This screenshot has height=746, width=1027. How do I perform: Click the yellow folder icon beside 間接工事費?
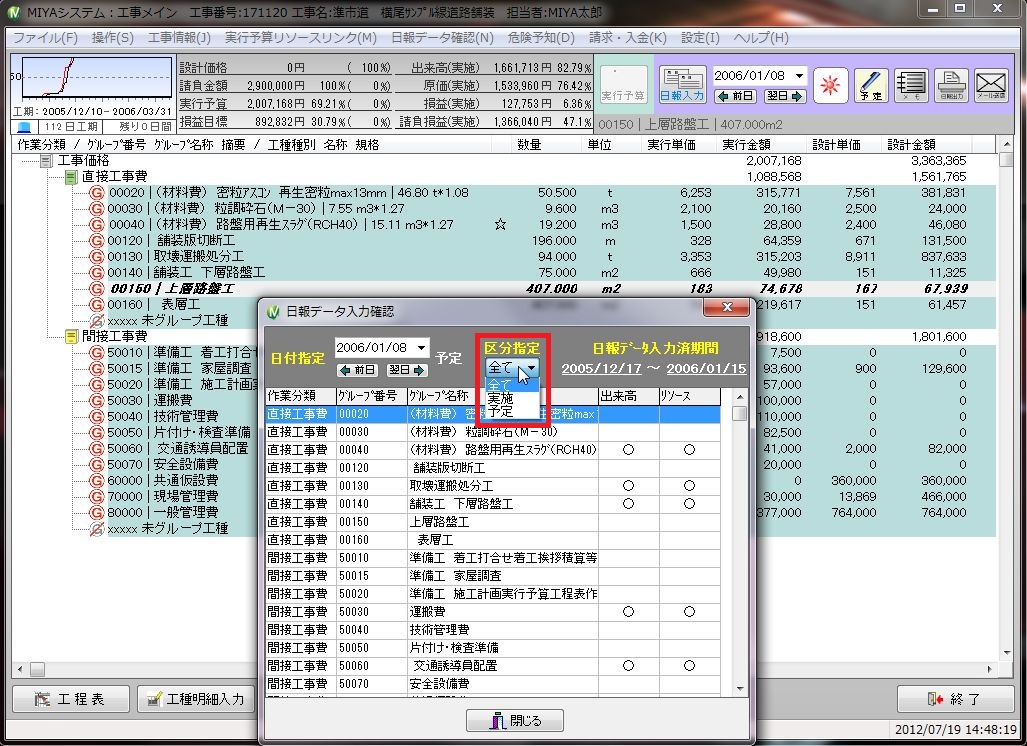point(71,337)
